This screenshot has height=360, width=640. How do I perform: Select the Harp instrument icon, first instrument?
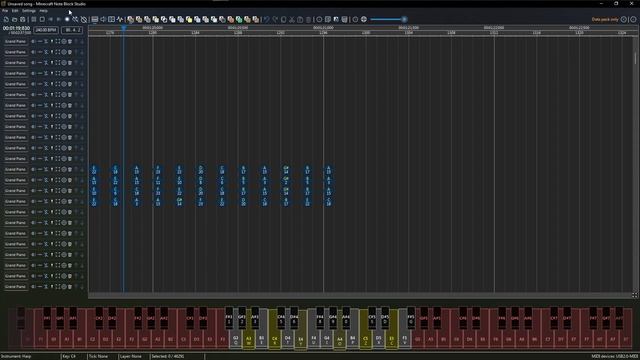pyautogui.click(x=130, y=19)
